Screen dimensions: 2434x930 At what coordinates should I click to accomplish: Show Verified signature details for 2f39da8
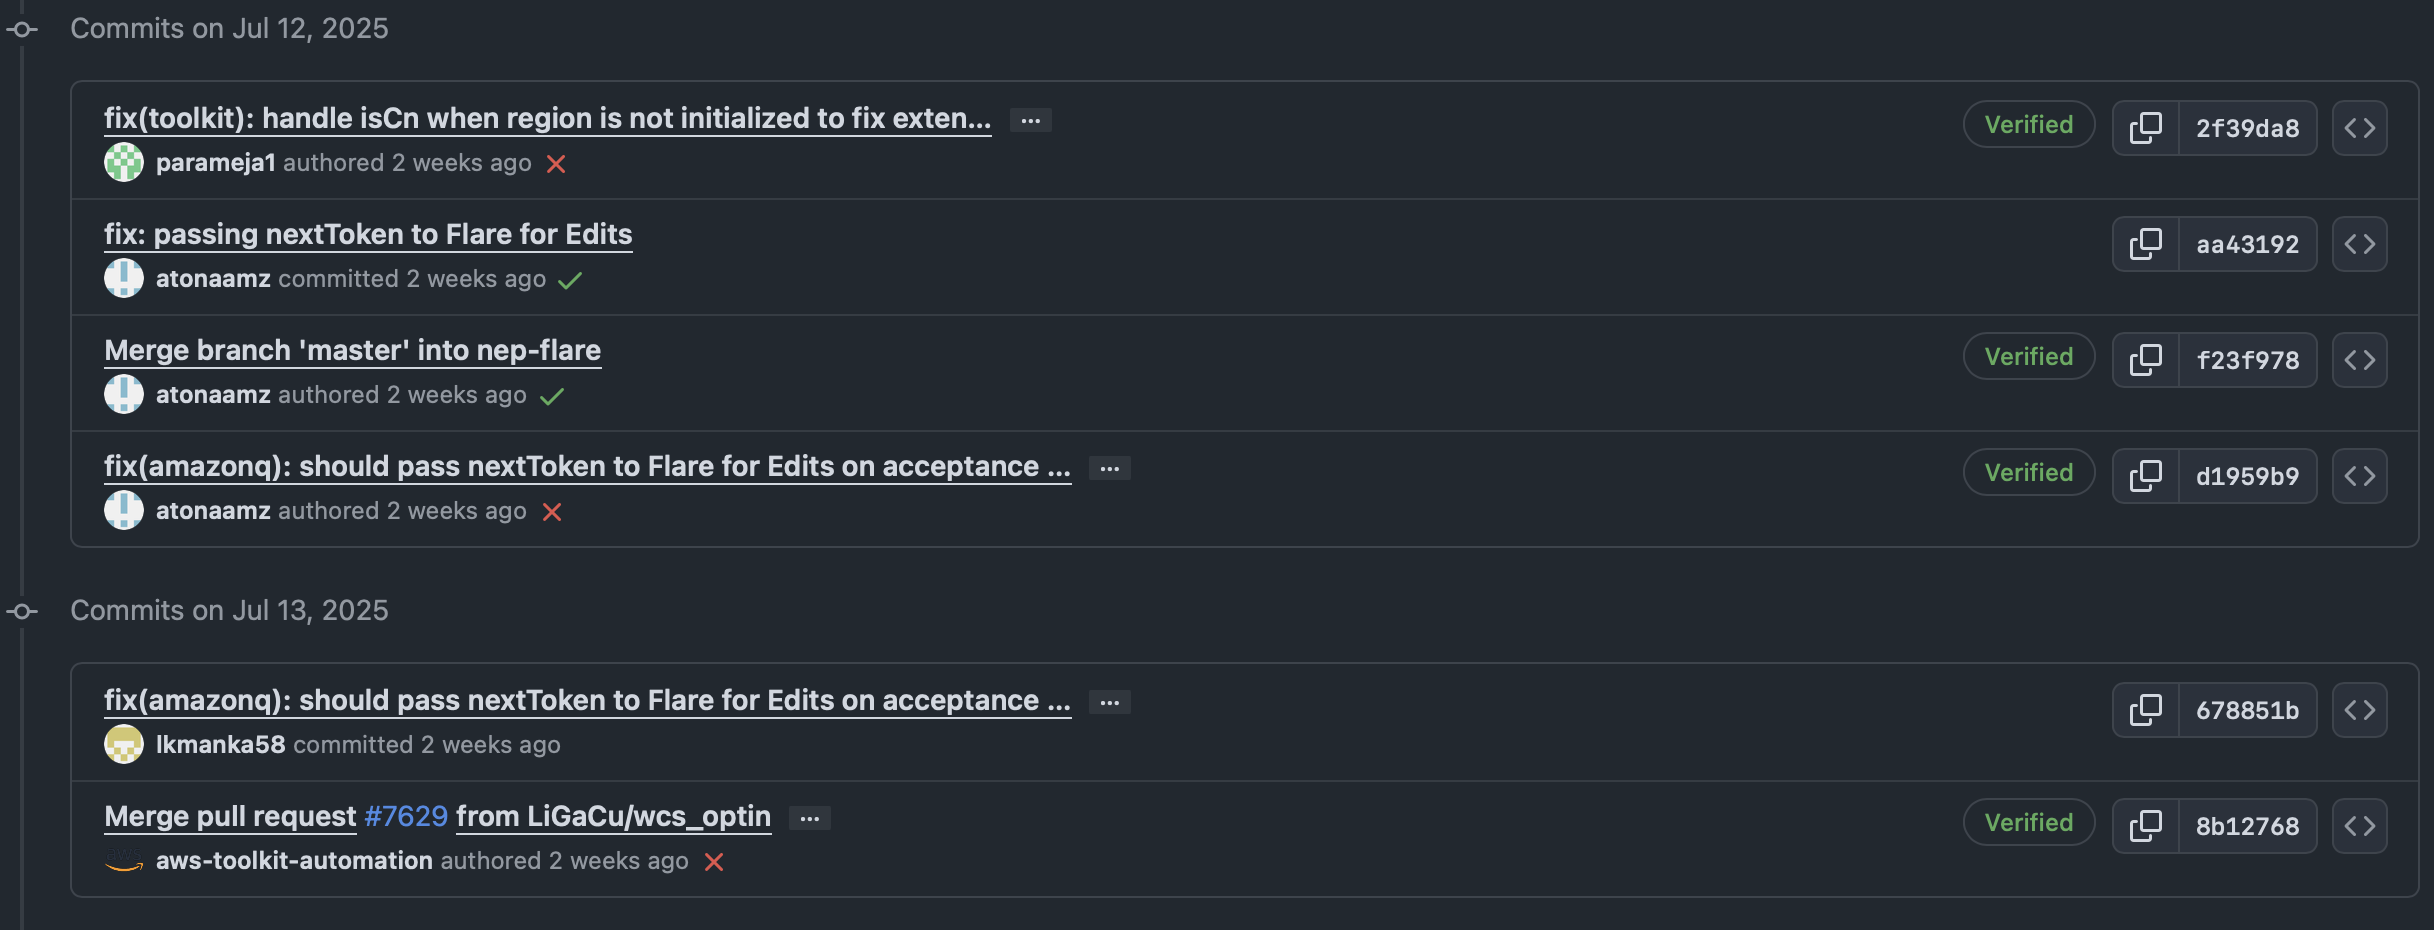2028,125
